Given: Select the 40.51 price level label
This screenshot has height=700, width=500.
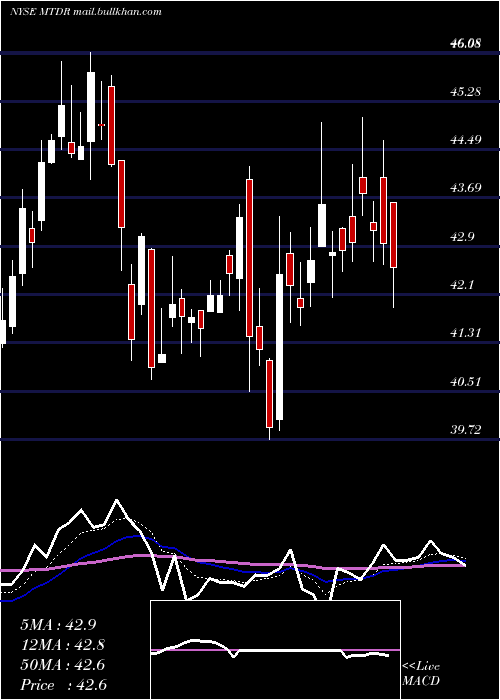Looking at the screenshot, I should (466, 382).
